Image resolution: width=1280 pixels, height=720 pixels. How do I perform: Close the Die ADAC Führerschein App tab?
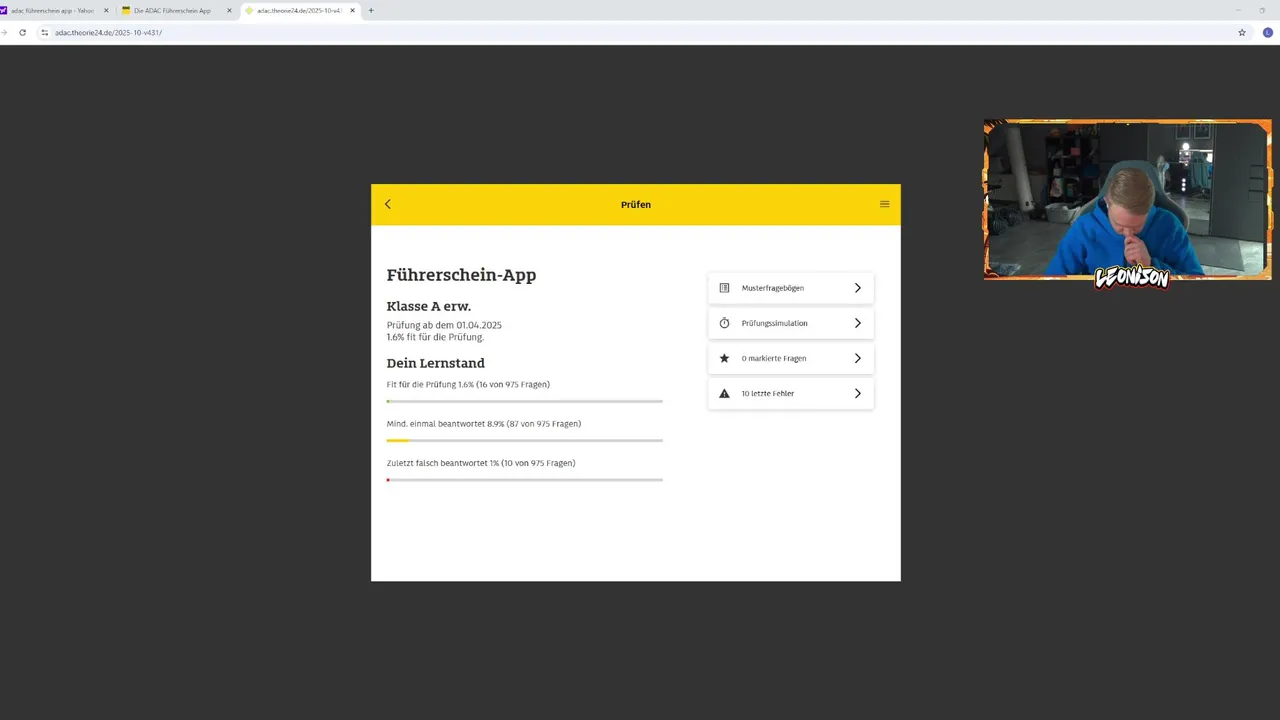pyautogui.click(x=229, y=10)
